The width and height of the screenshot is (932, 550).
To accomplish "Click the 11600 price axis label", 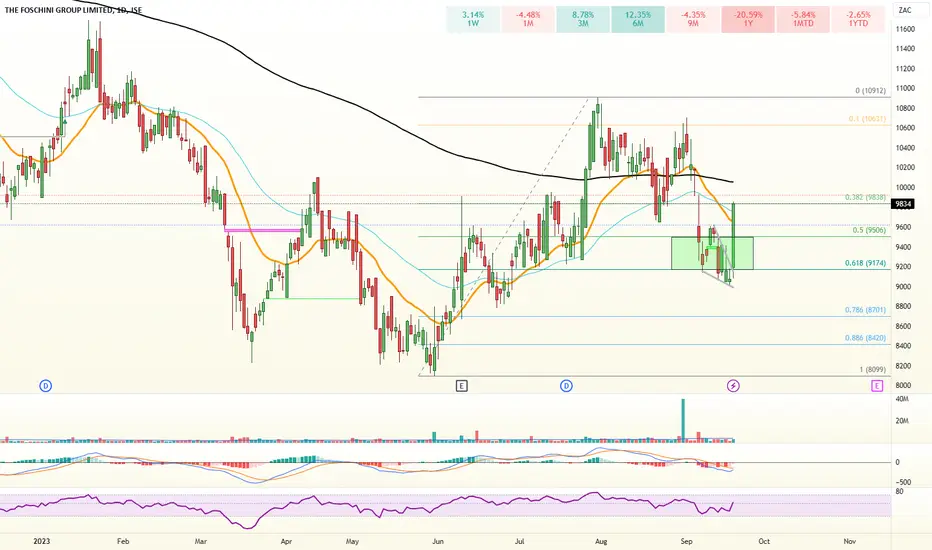I will (x=905, y=29).
